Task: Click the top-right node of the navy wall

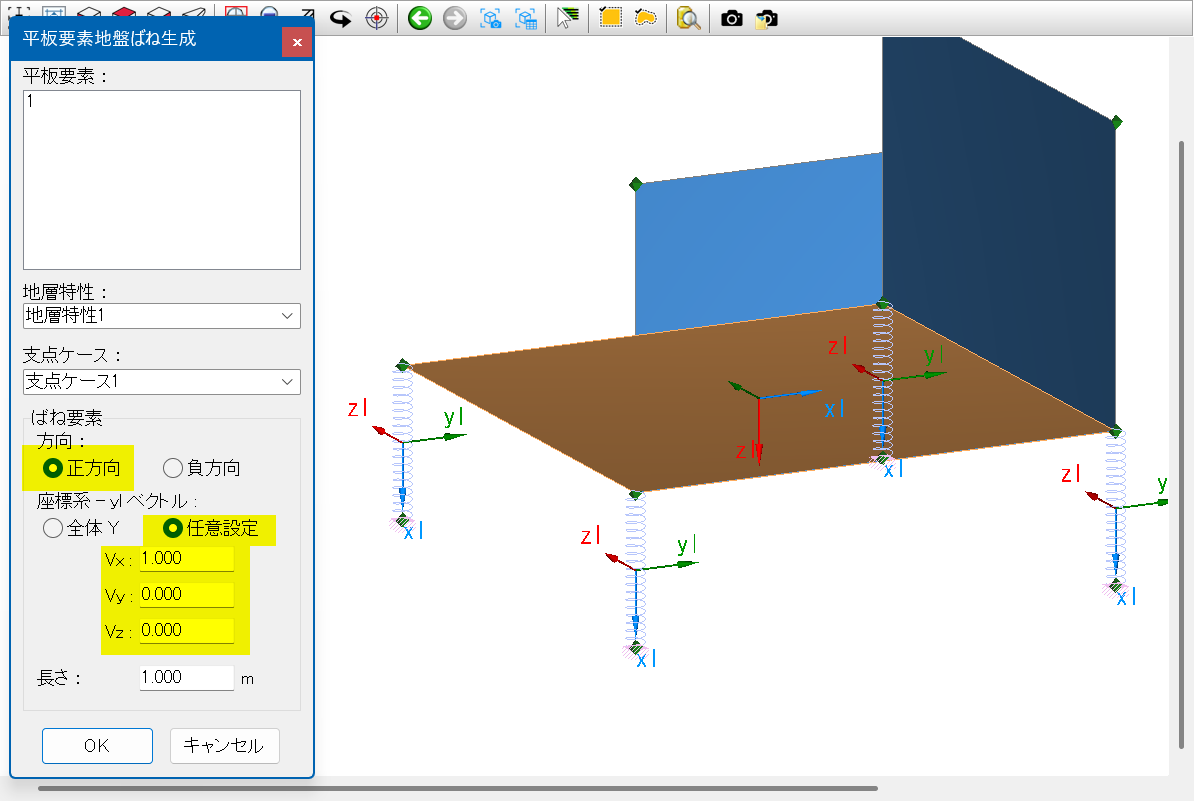Action: pyautogui.click(x=1116, y=122)
